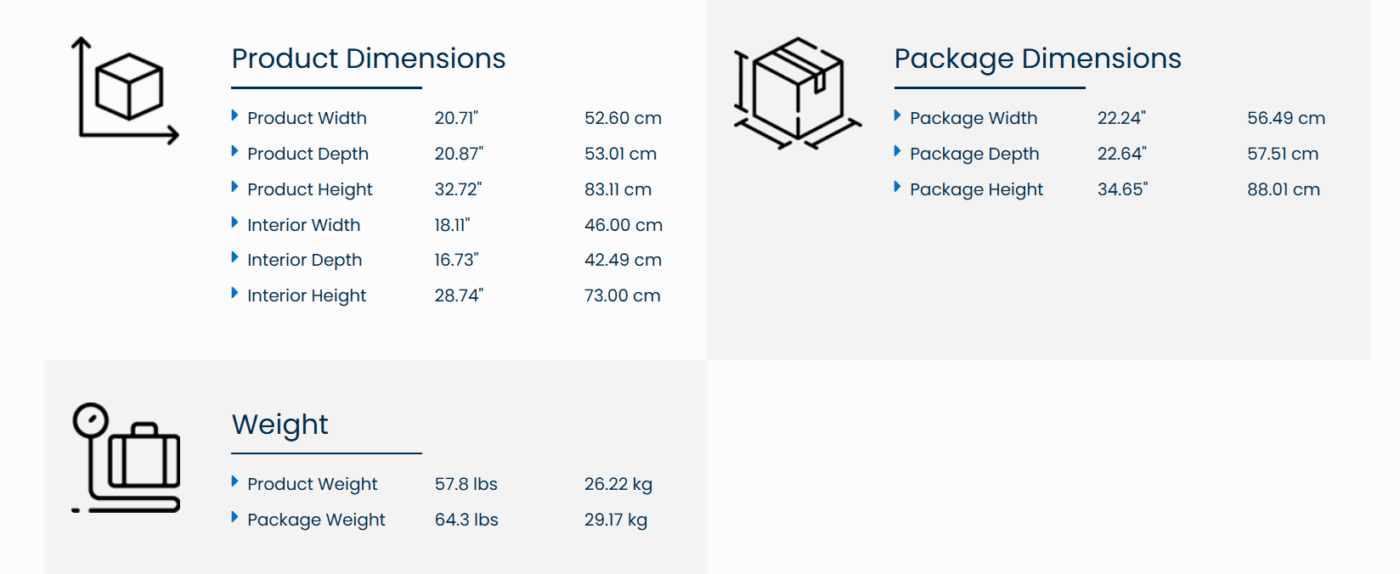Click the cardboard box package icon
Screen dimensions: 1400x574
pyautogui.click(x=797, y=93)
